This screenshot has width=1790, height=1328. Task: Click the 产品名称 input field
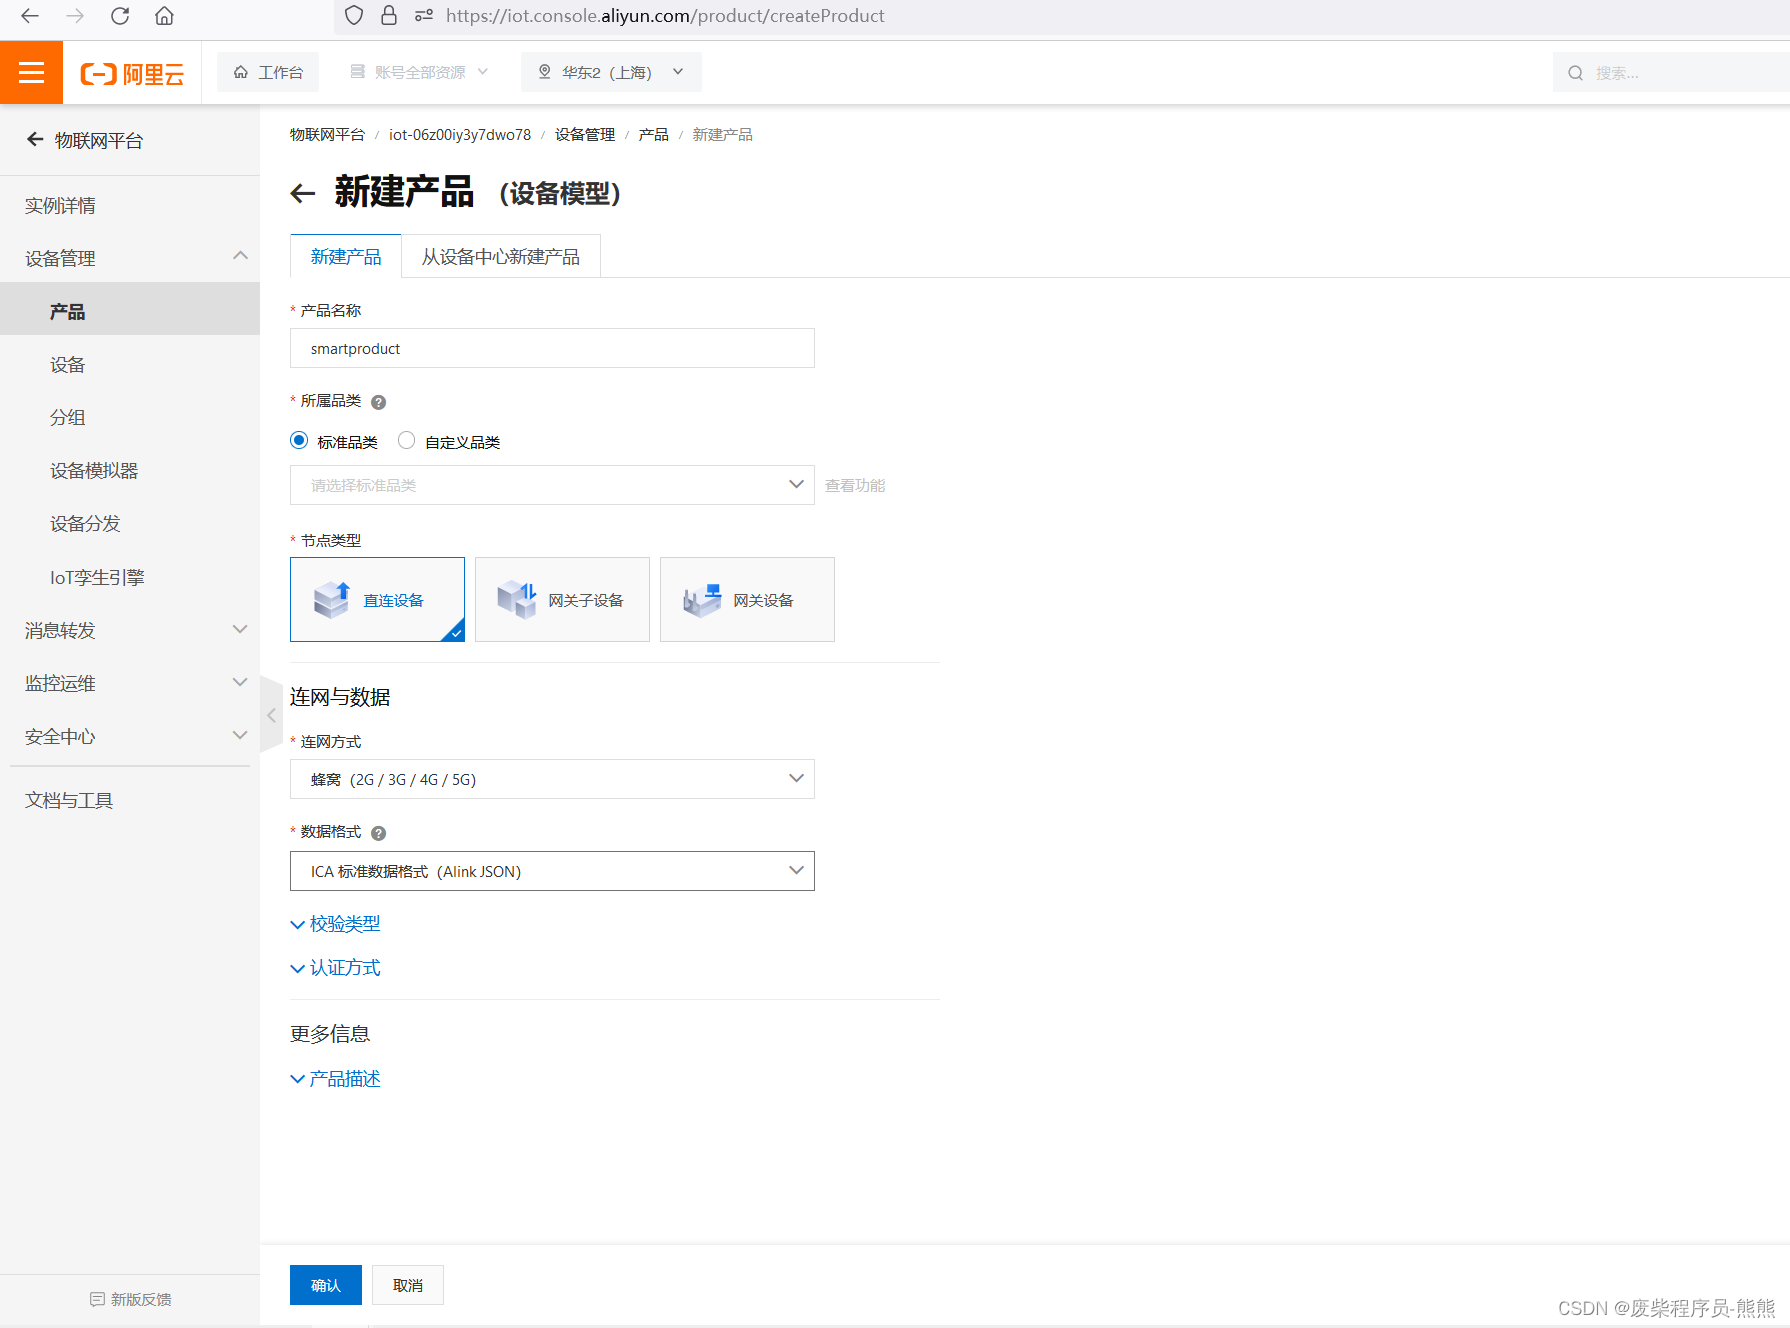[x=551, y=348]
